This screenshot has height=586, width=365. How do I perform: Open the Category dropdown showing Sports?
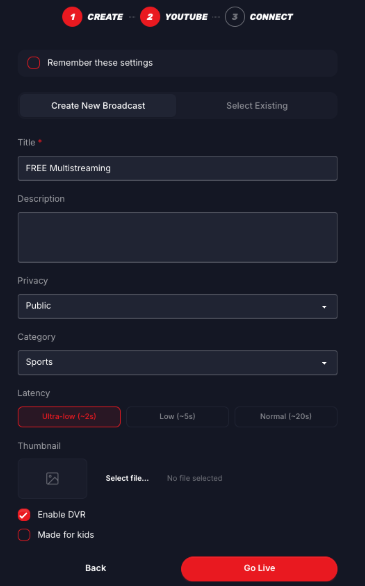point(177,362)
